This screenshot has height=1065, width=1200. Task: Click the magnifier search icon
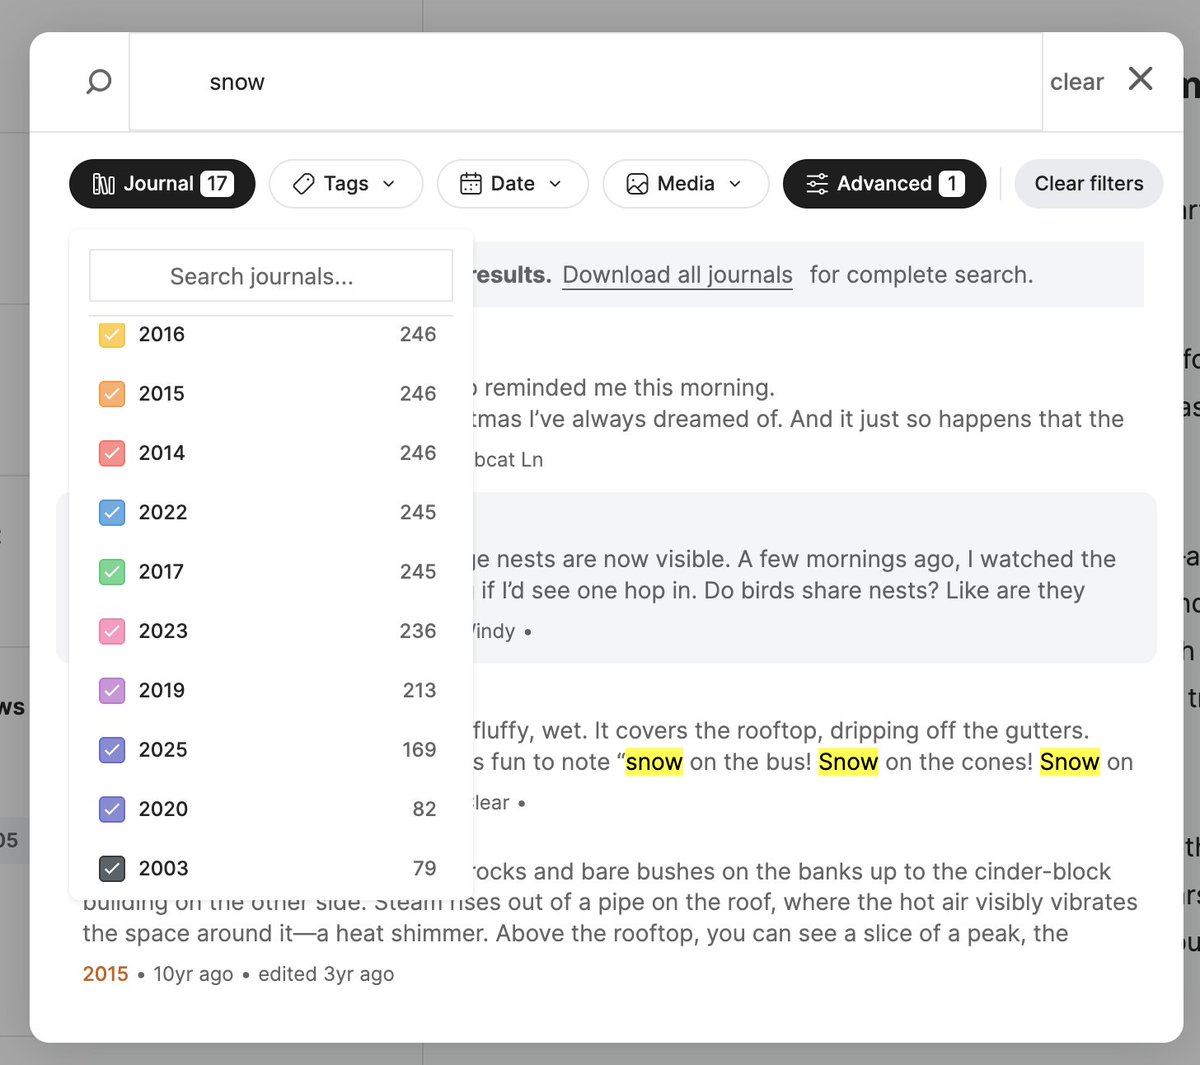[x=98, y=82]
